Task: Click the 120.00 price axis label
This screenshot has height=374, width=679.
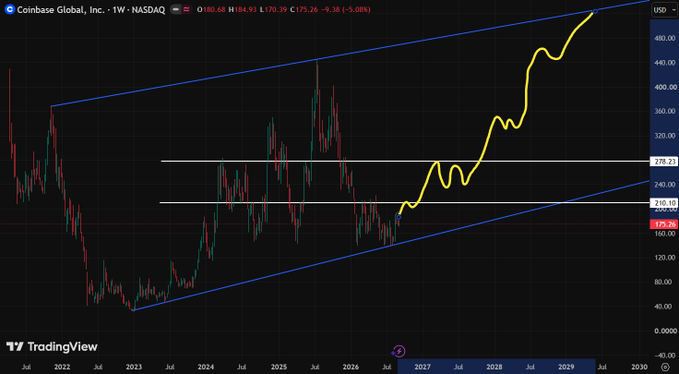Action: click(x=666, y=258)
